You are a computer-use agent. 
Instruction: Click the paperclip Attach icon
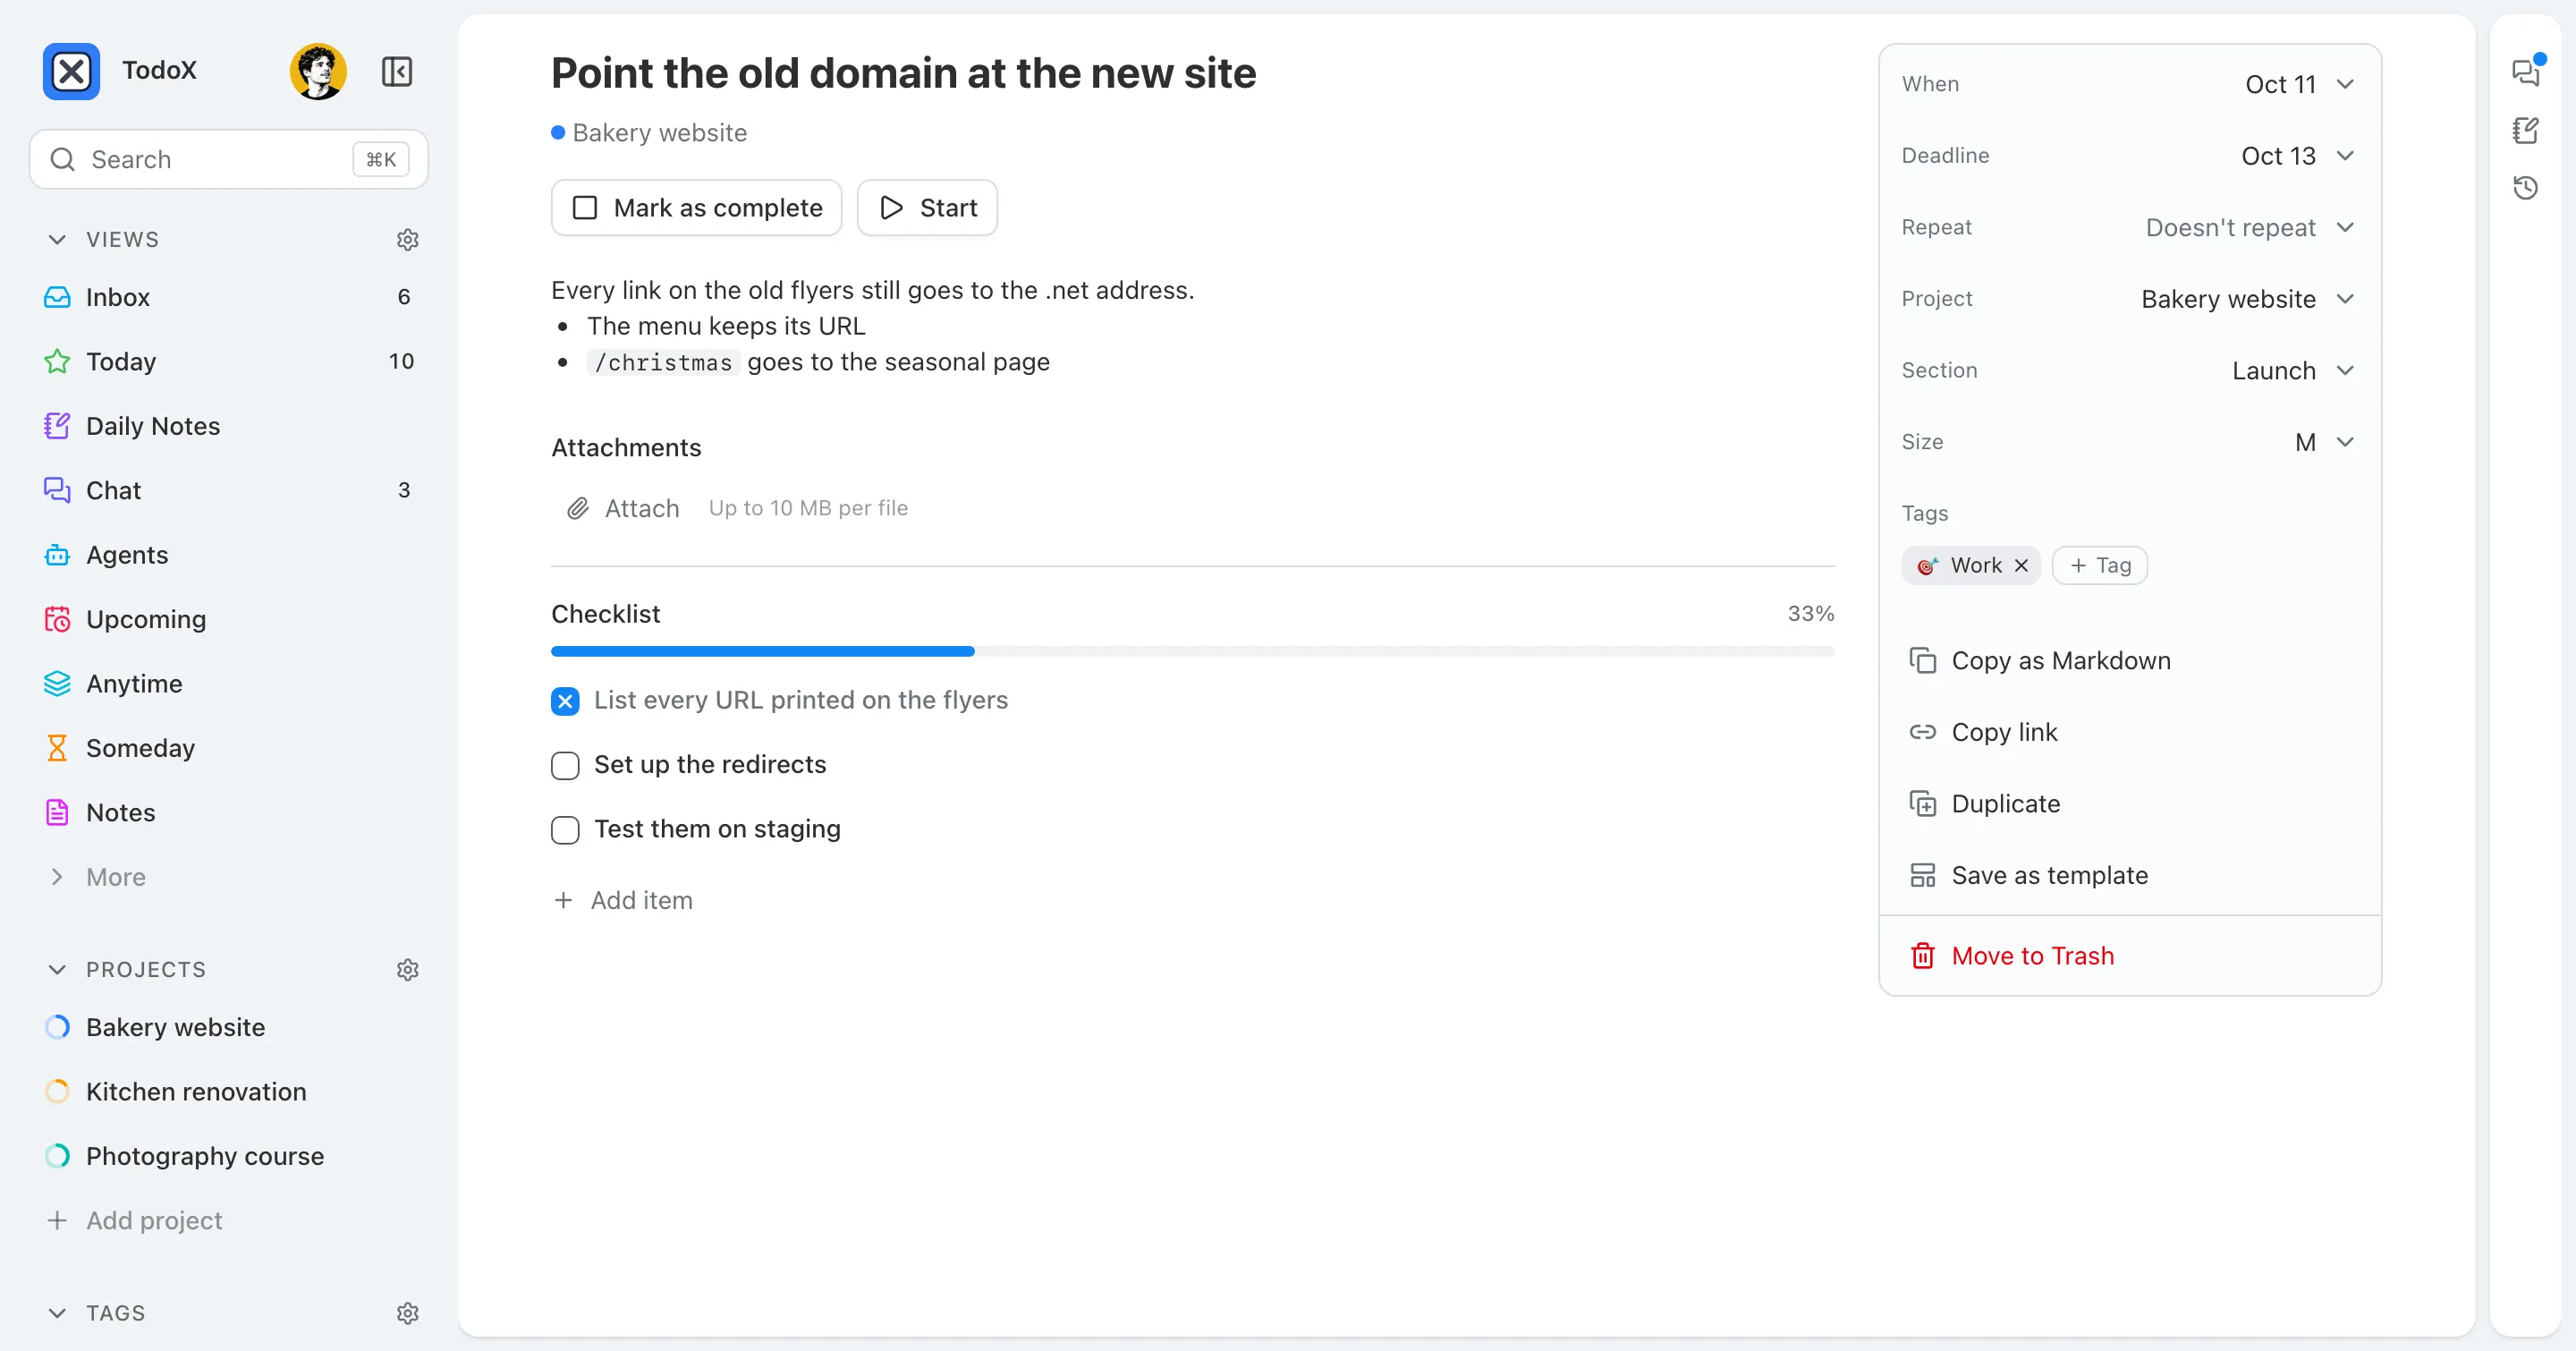578,508
